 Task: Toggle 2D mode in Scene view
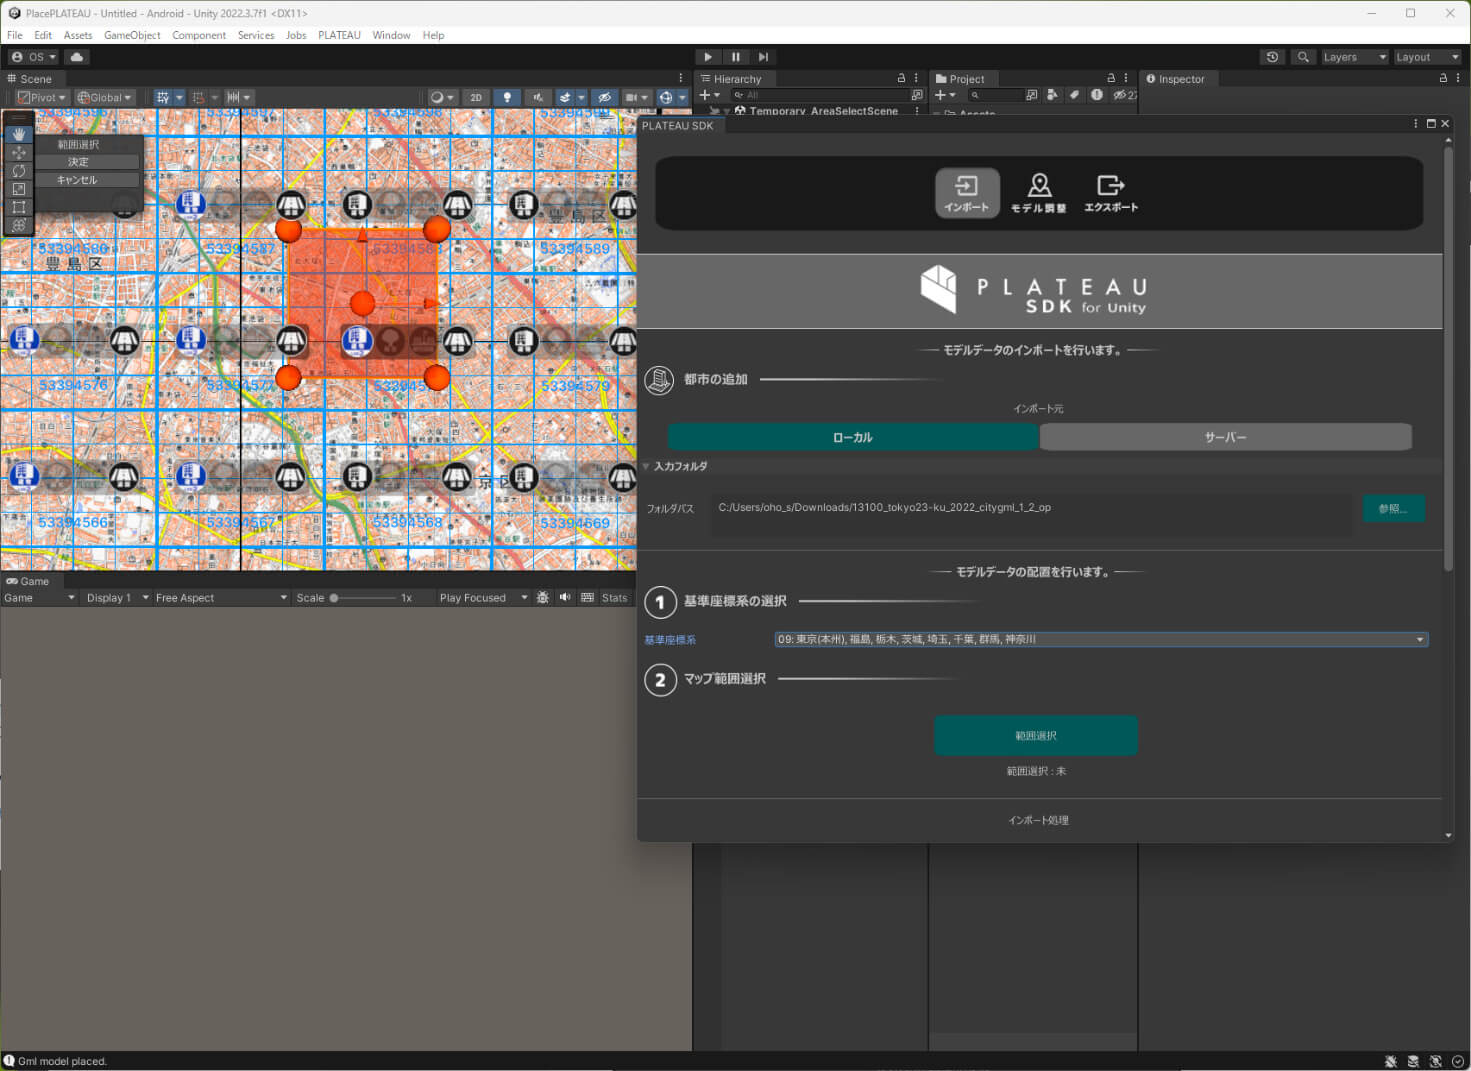476,97
